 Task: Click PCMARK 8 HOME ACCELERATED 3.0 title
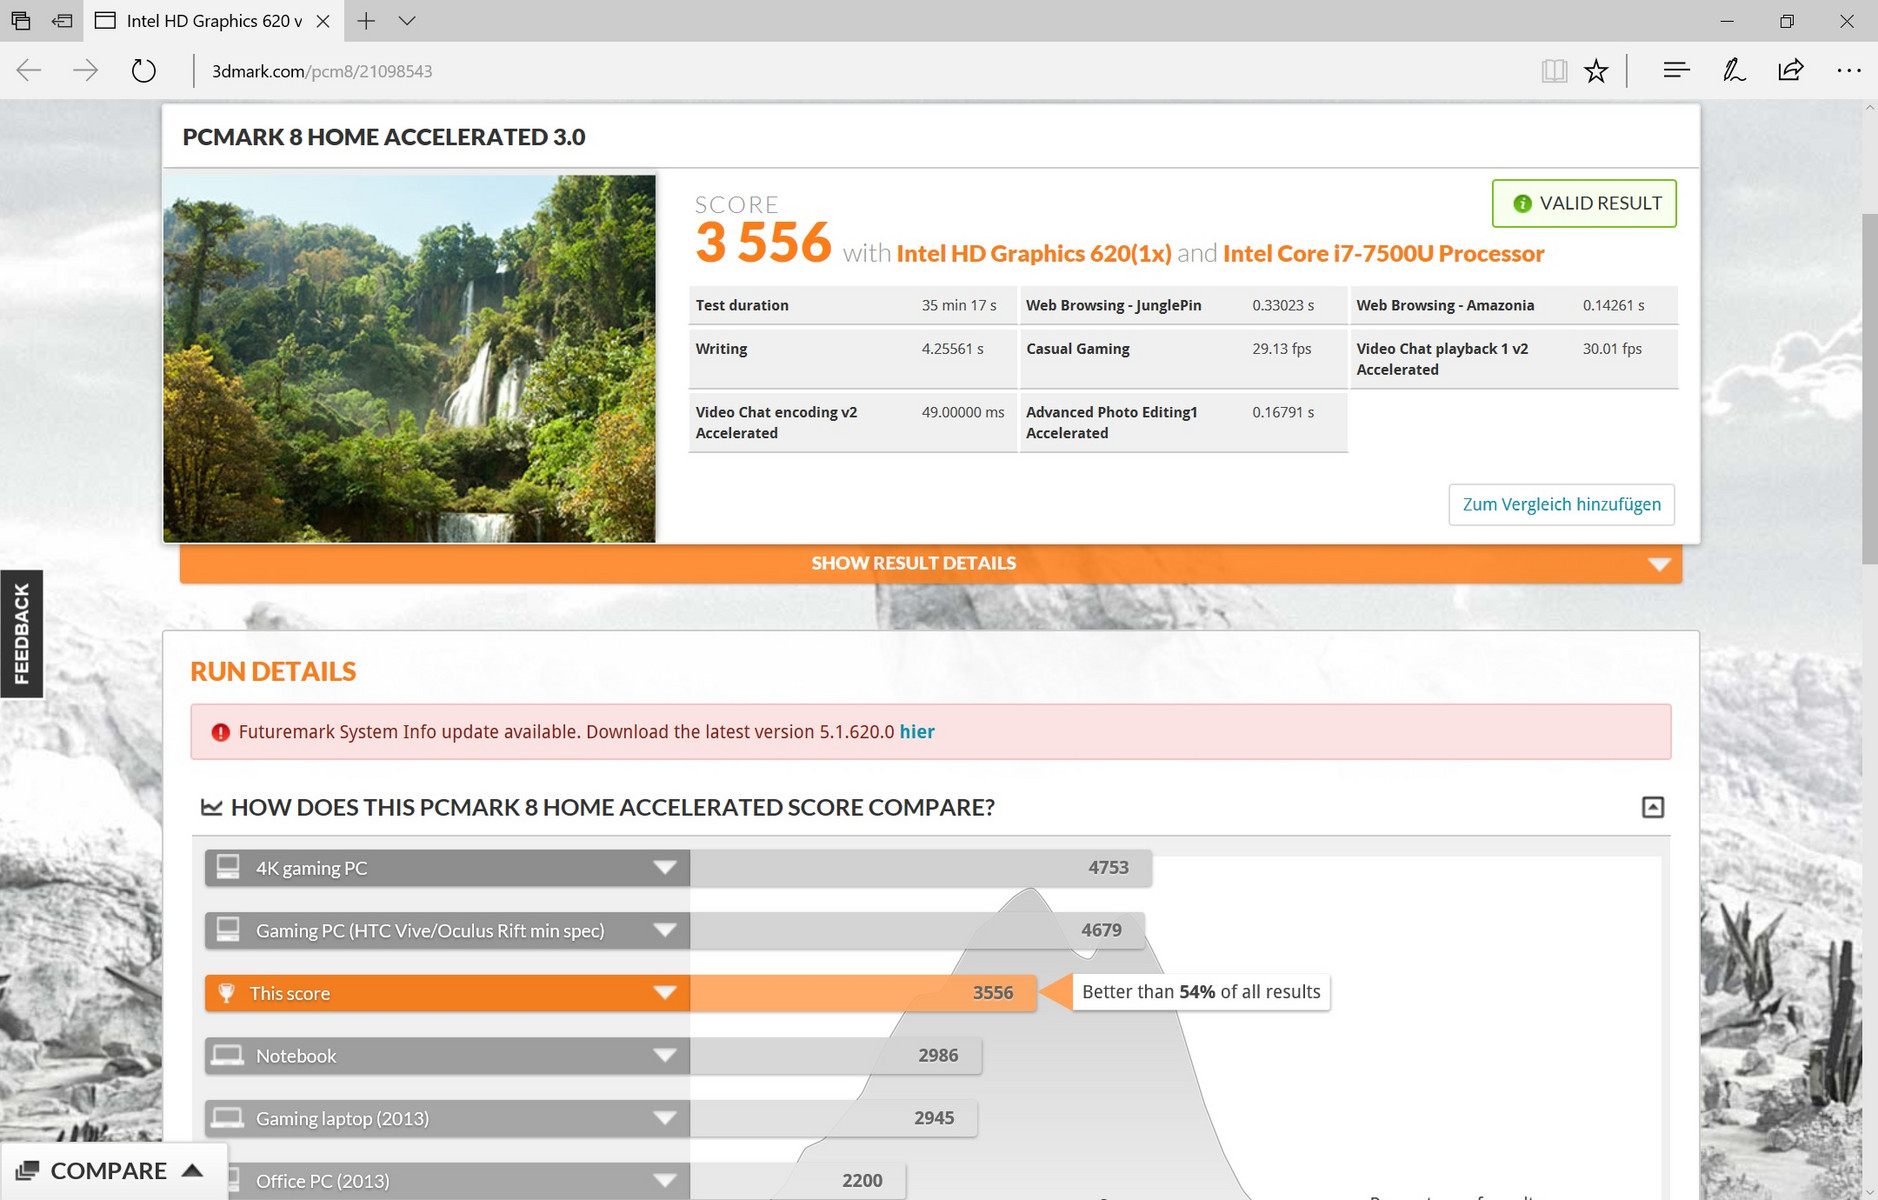coord(384,137)
